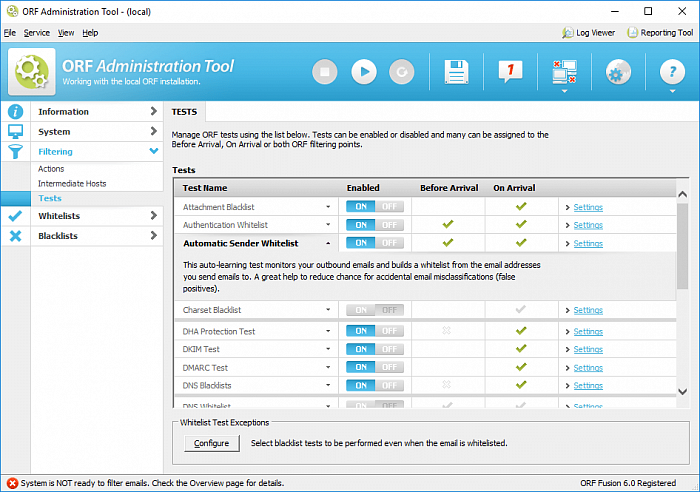Select Intermediate Hosts in the sidebar
Image resolution: width=700 pixels, height=492 pixels.
(72, 184)
